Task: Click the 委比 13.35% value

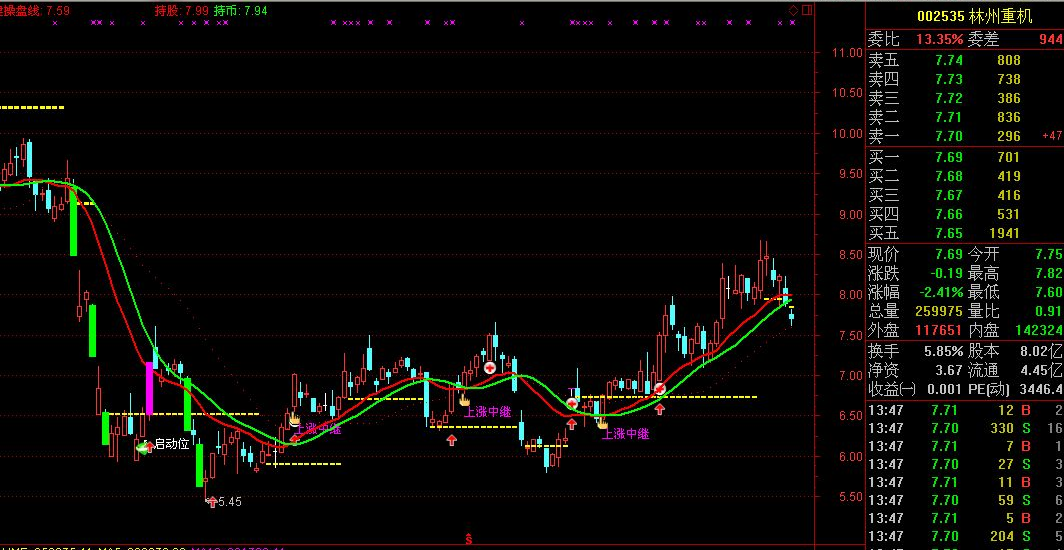Action: [940, 39]
